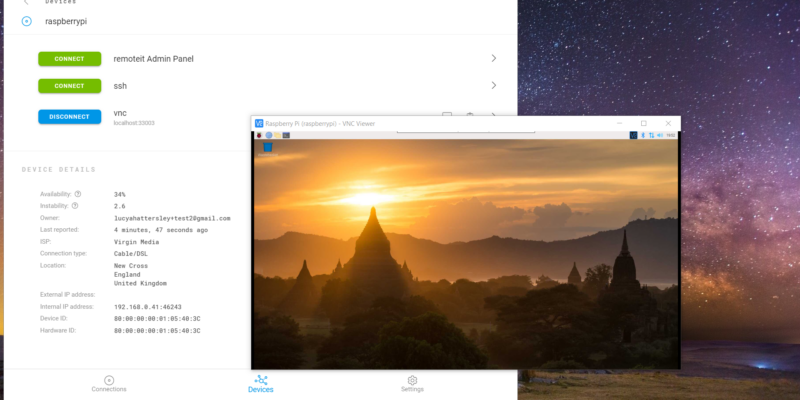Select the remoteit Admin Panel service name
800x400 pixels.
coord(154,59)
